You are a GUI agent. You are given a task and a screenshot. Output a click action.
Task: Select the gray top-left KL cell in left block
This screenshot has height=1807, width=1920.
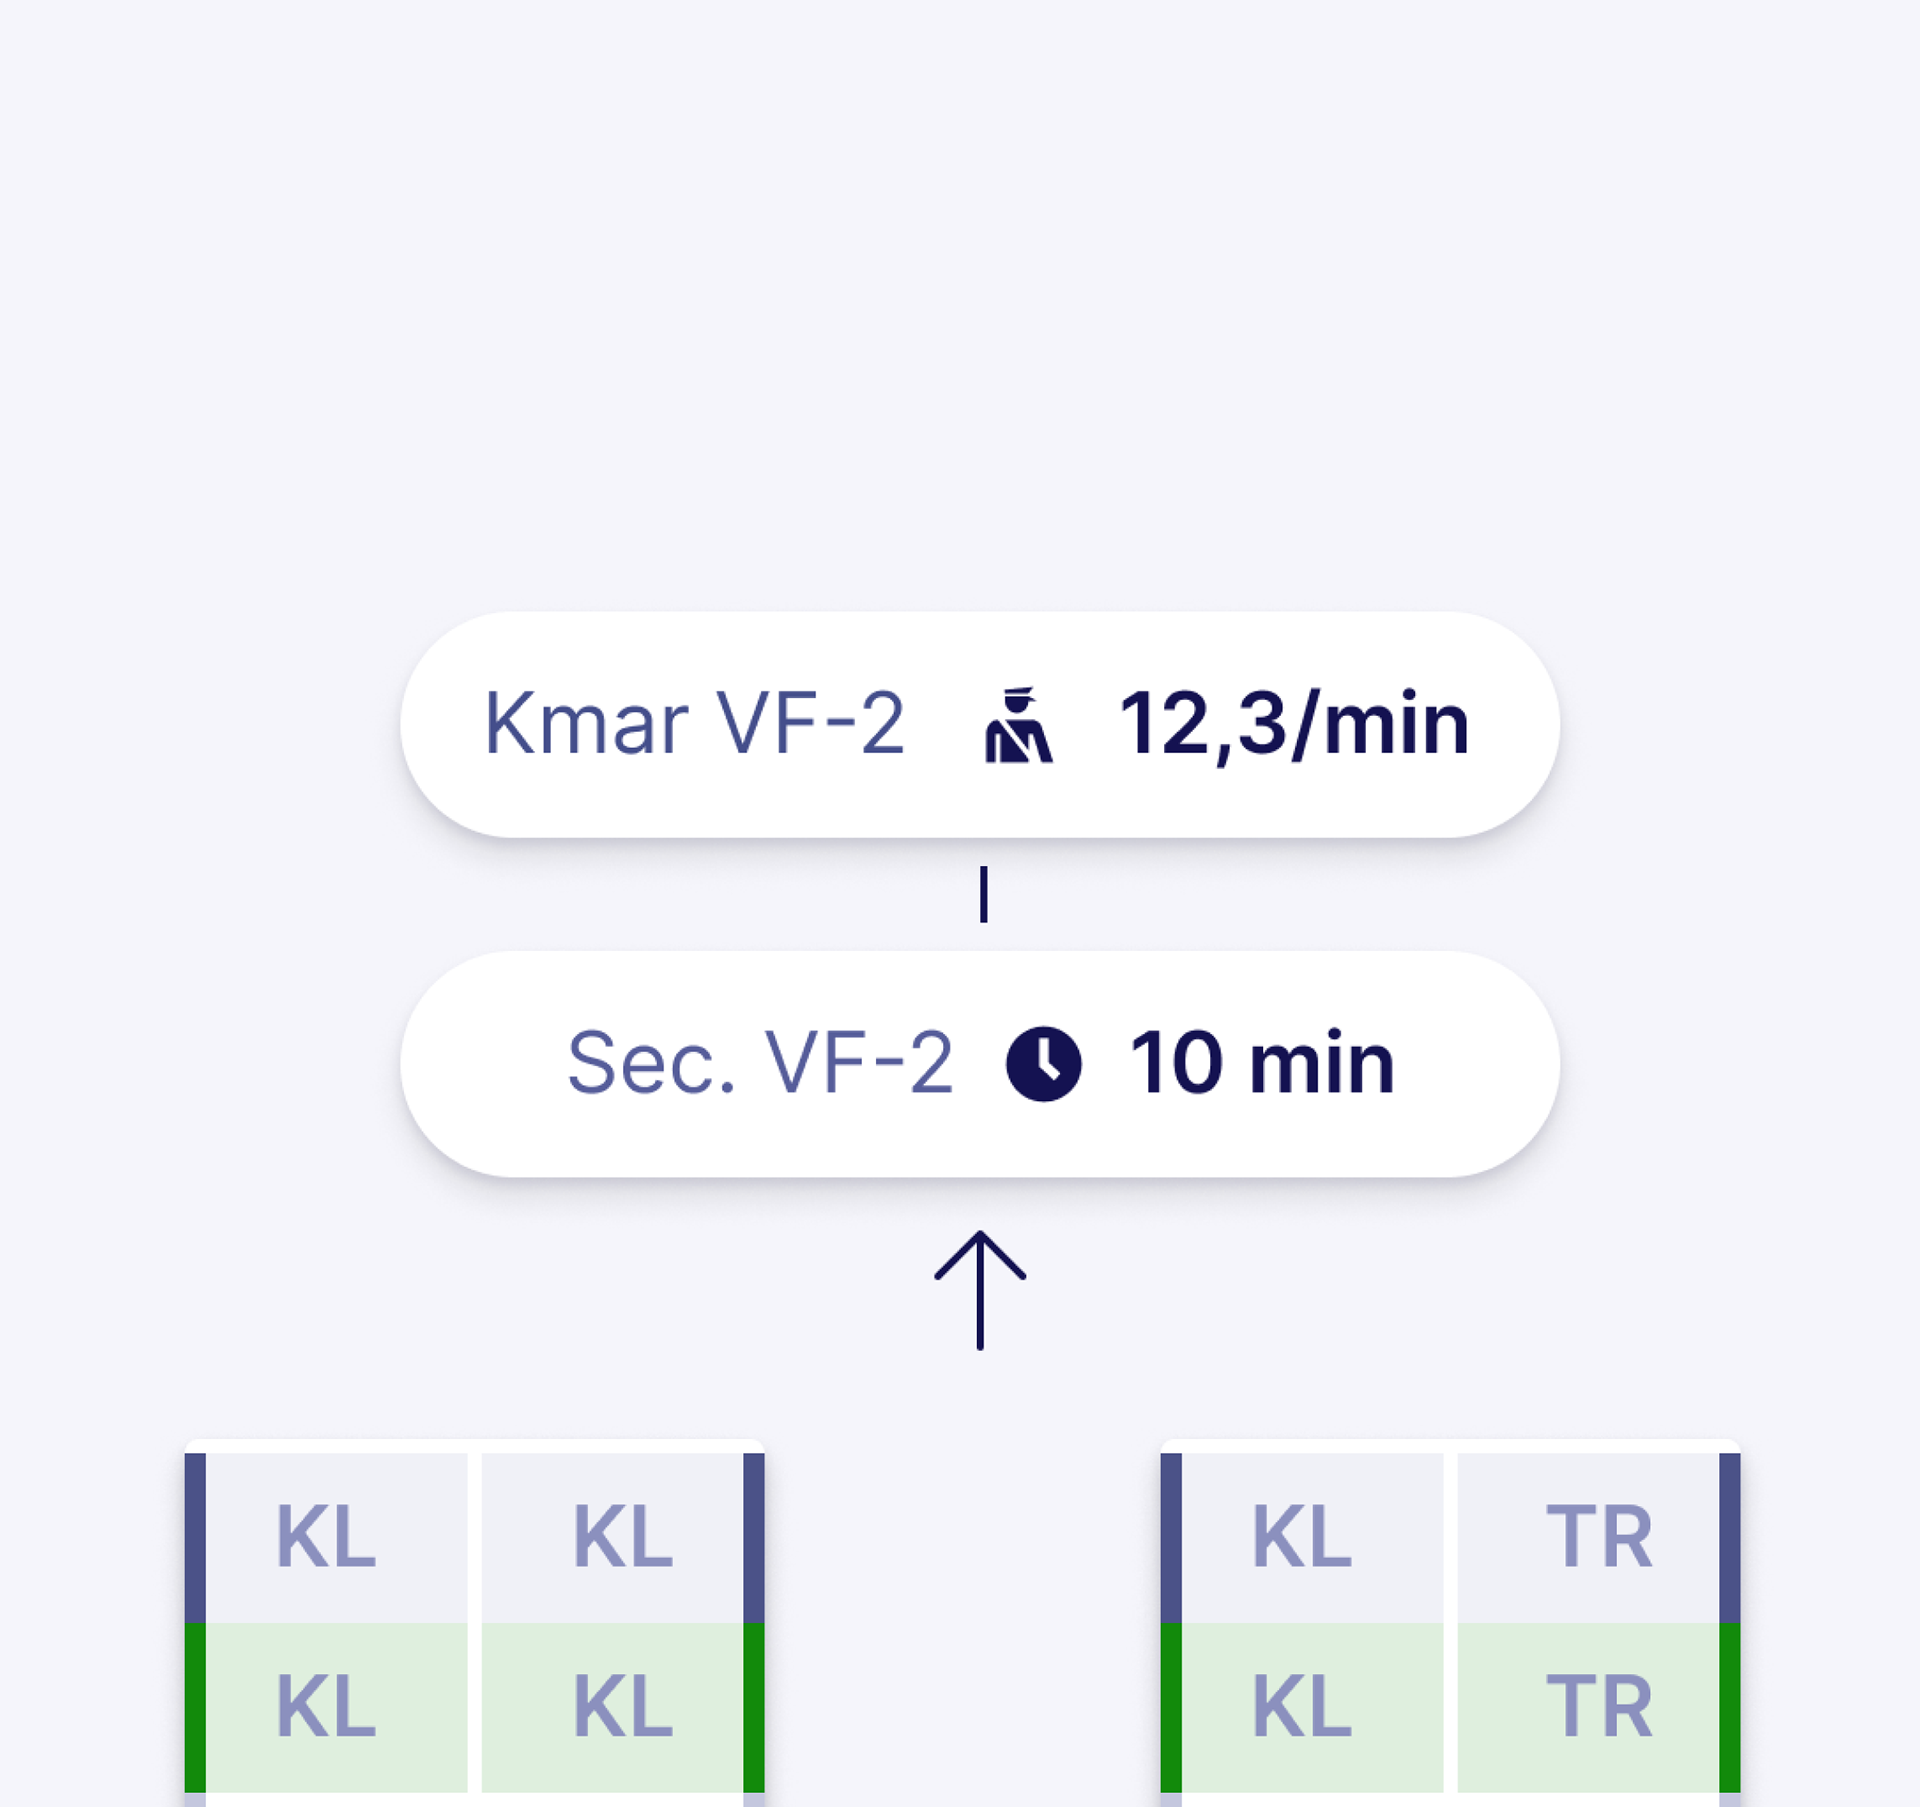coord(326,1538)
